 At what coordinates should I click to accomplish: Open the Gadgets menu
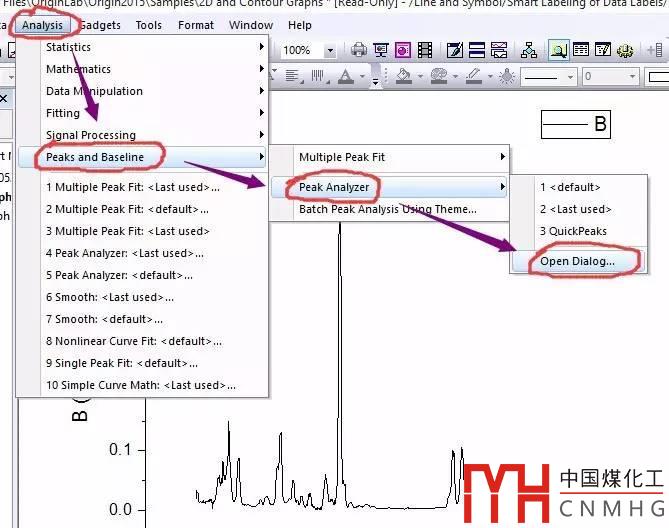pyautogui.click(x=100, y=25)
